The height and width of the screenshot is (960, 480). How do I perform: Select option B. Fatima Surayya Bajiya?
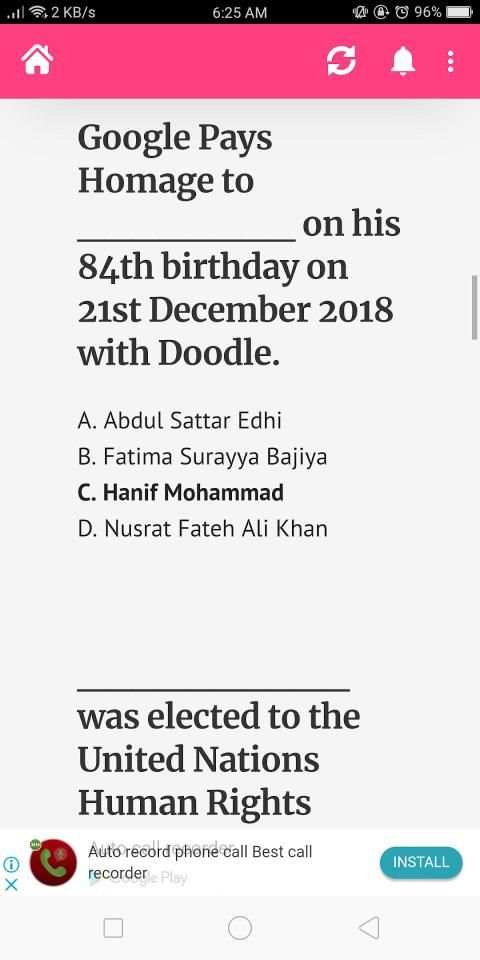coord(203,457)
